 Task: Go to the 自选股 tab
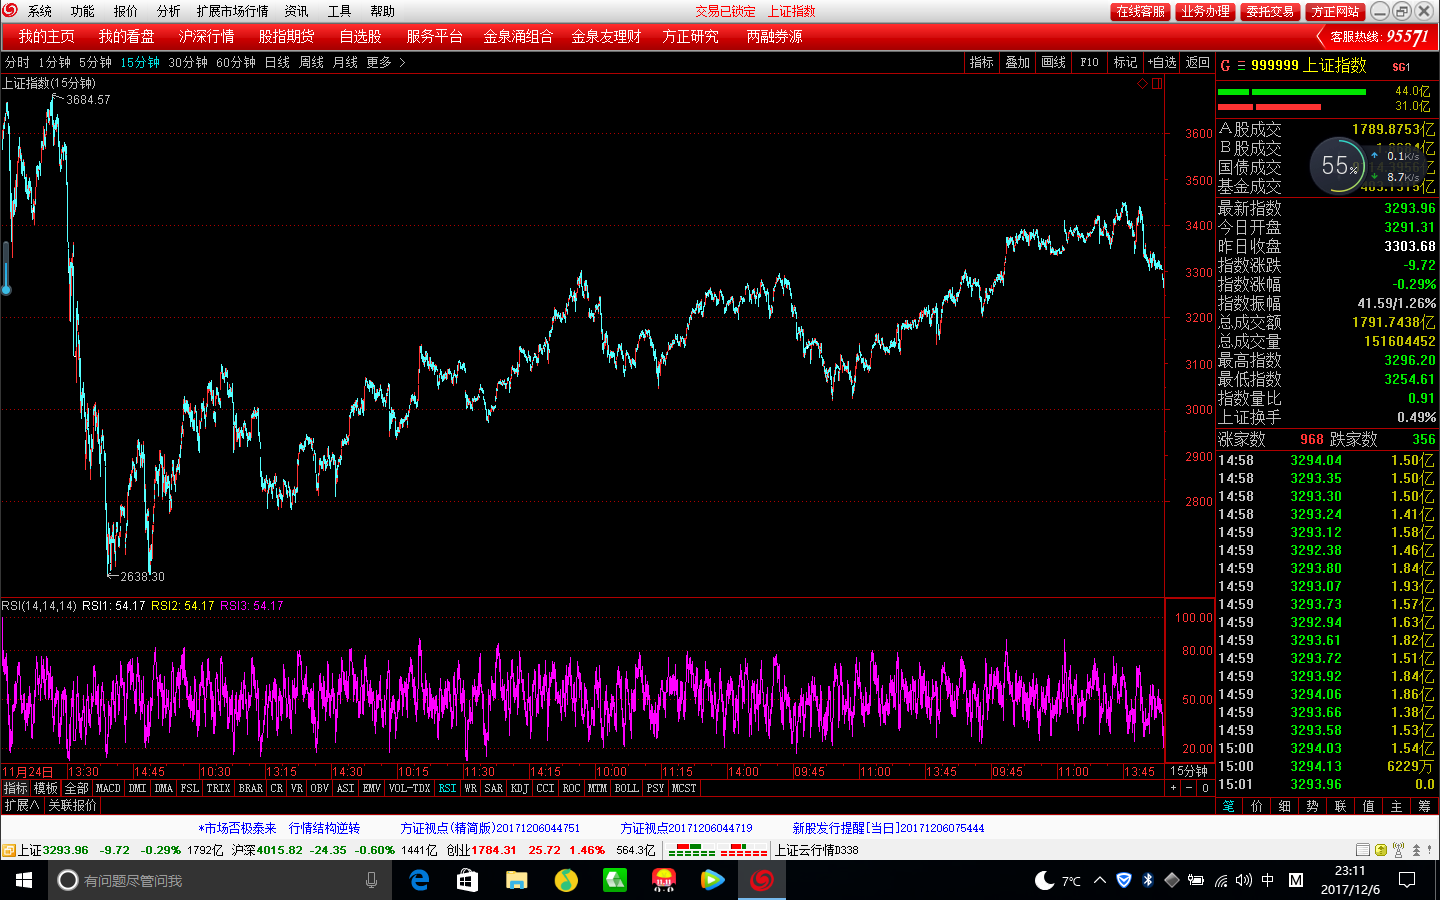click(360, 36)
